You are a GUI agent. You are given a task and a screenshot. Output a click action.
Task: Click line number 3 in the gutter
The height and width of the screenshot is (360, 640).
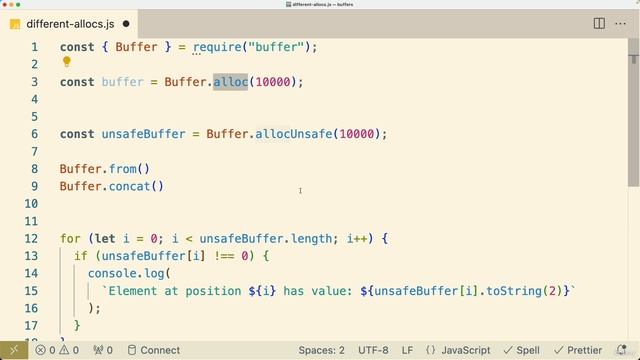click(35, 82)
